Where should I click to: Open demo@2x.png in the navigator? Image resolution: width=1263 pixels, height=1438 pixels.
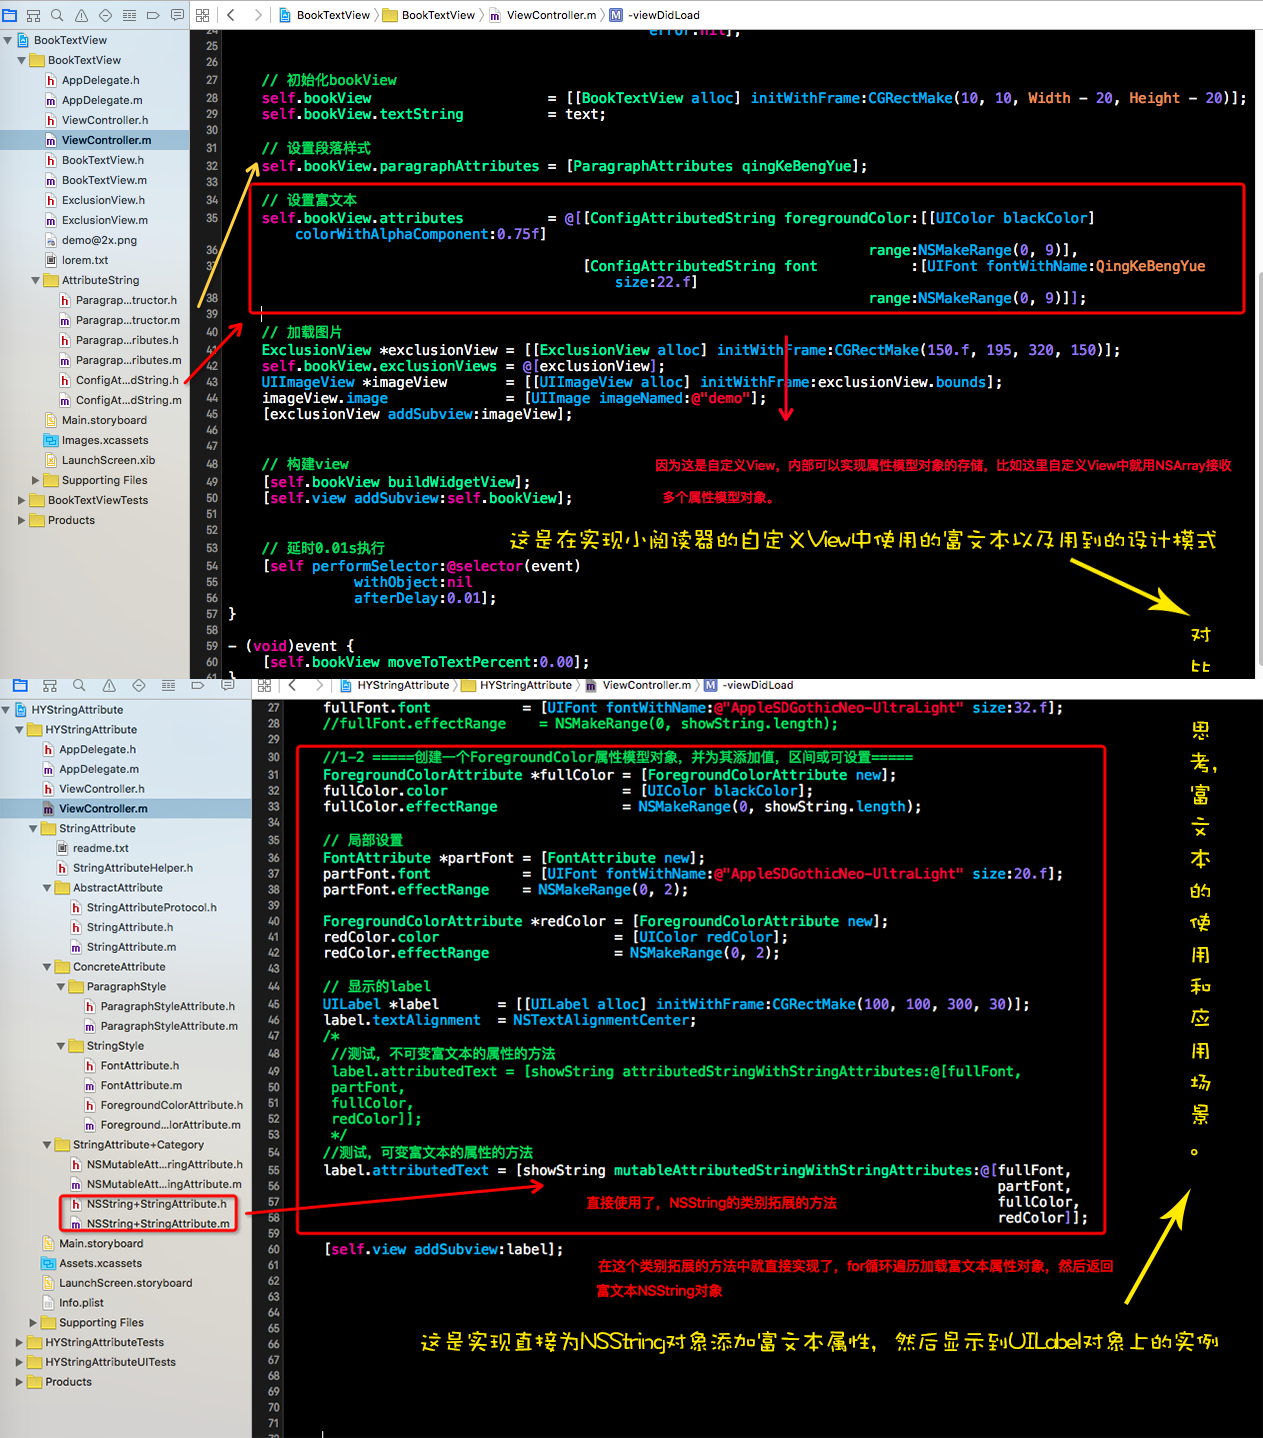(x=98, y=240)
